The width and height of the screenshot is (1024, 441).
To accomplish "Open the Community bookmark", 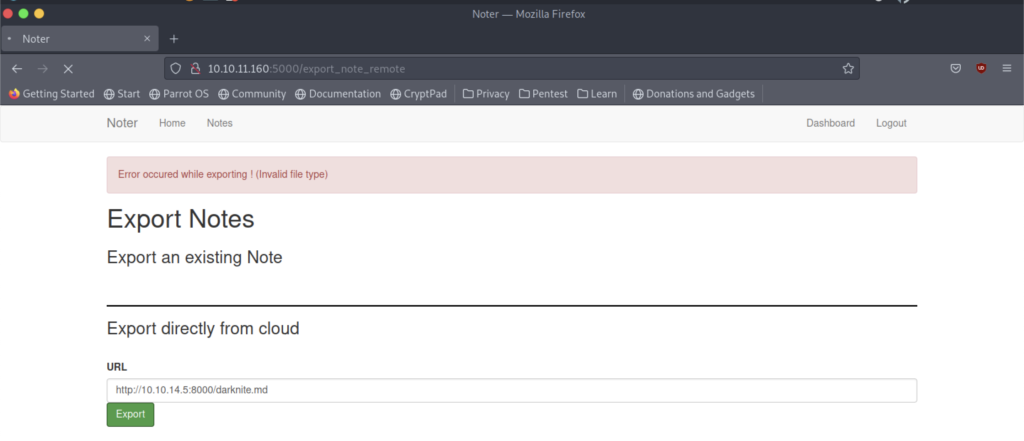I will tap(252, 94).
